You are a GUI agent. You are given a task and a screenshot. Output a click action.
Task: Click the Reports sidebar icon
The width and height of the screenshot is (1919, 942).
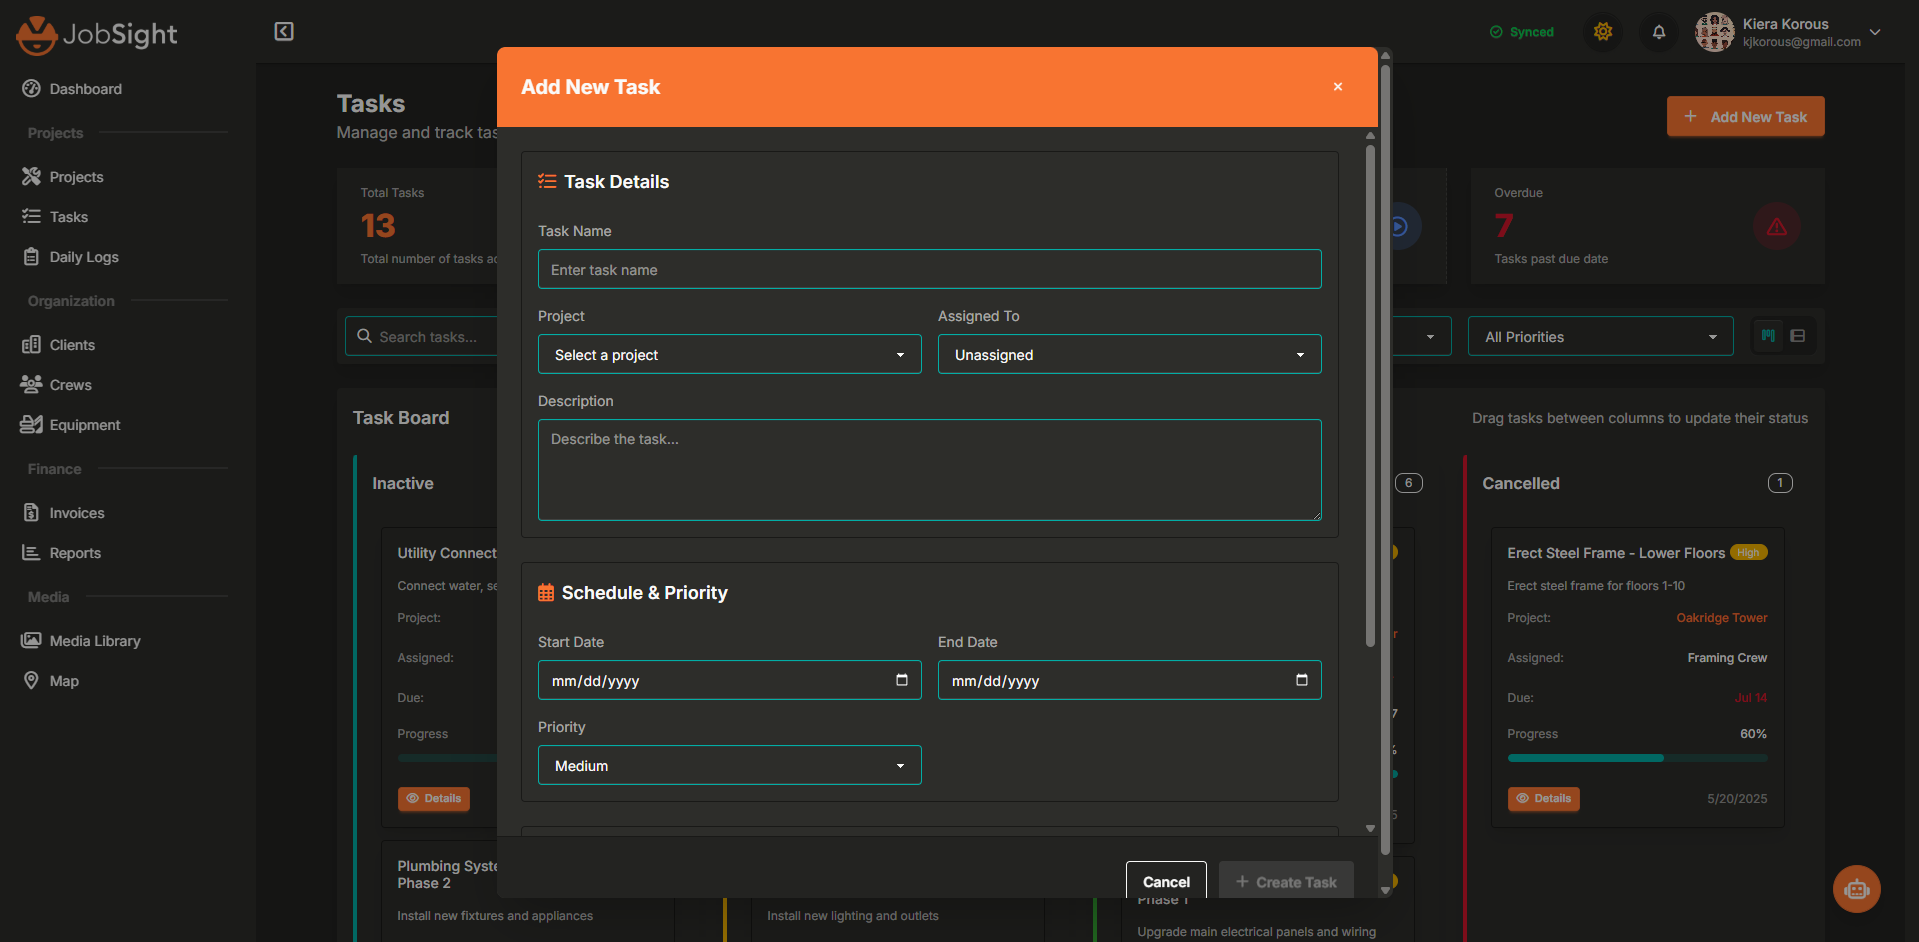point(31,553)
